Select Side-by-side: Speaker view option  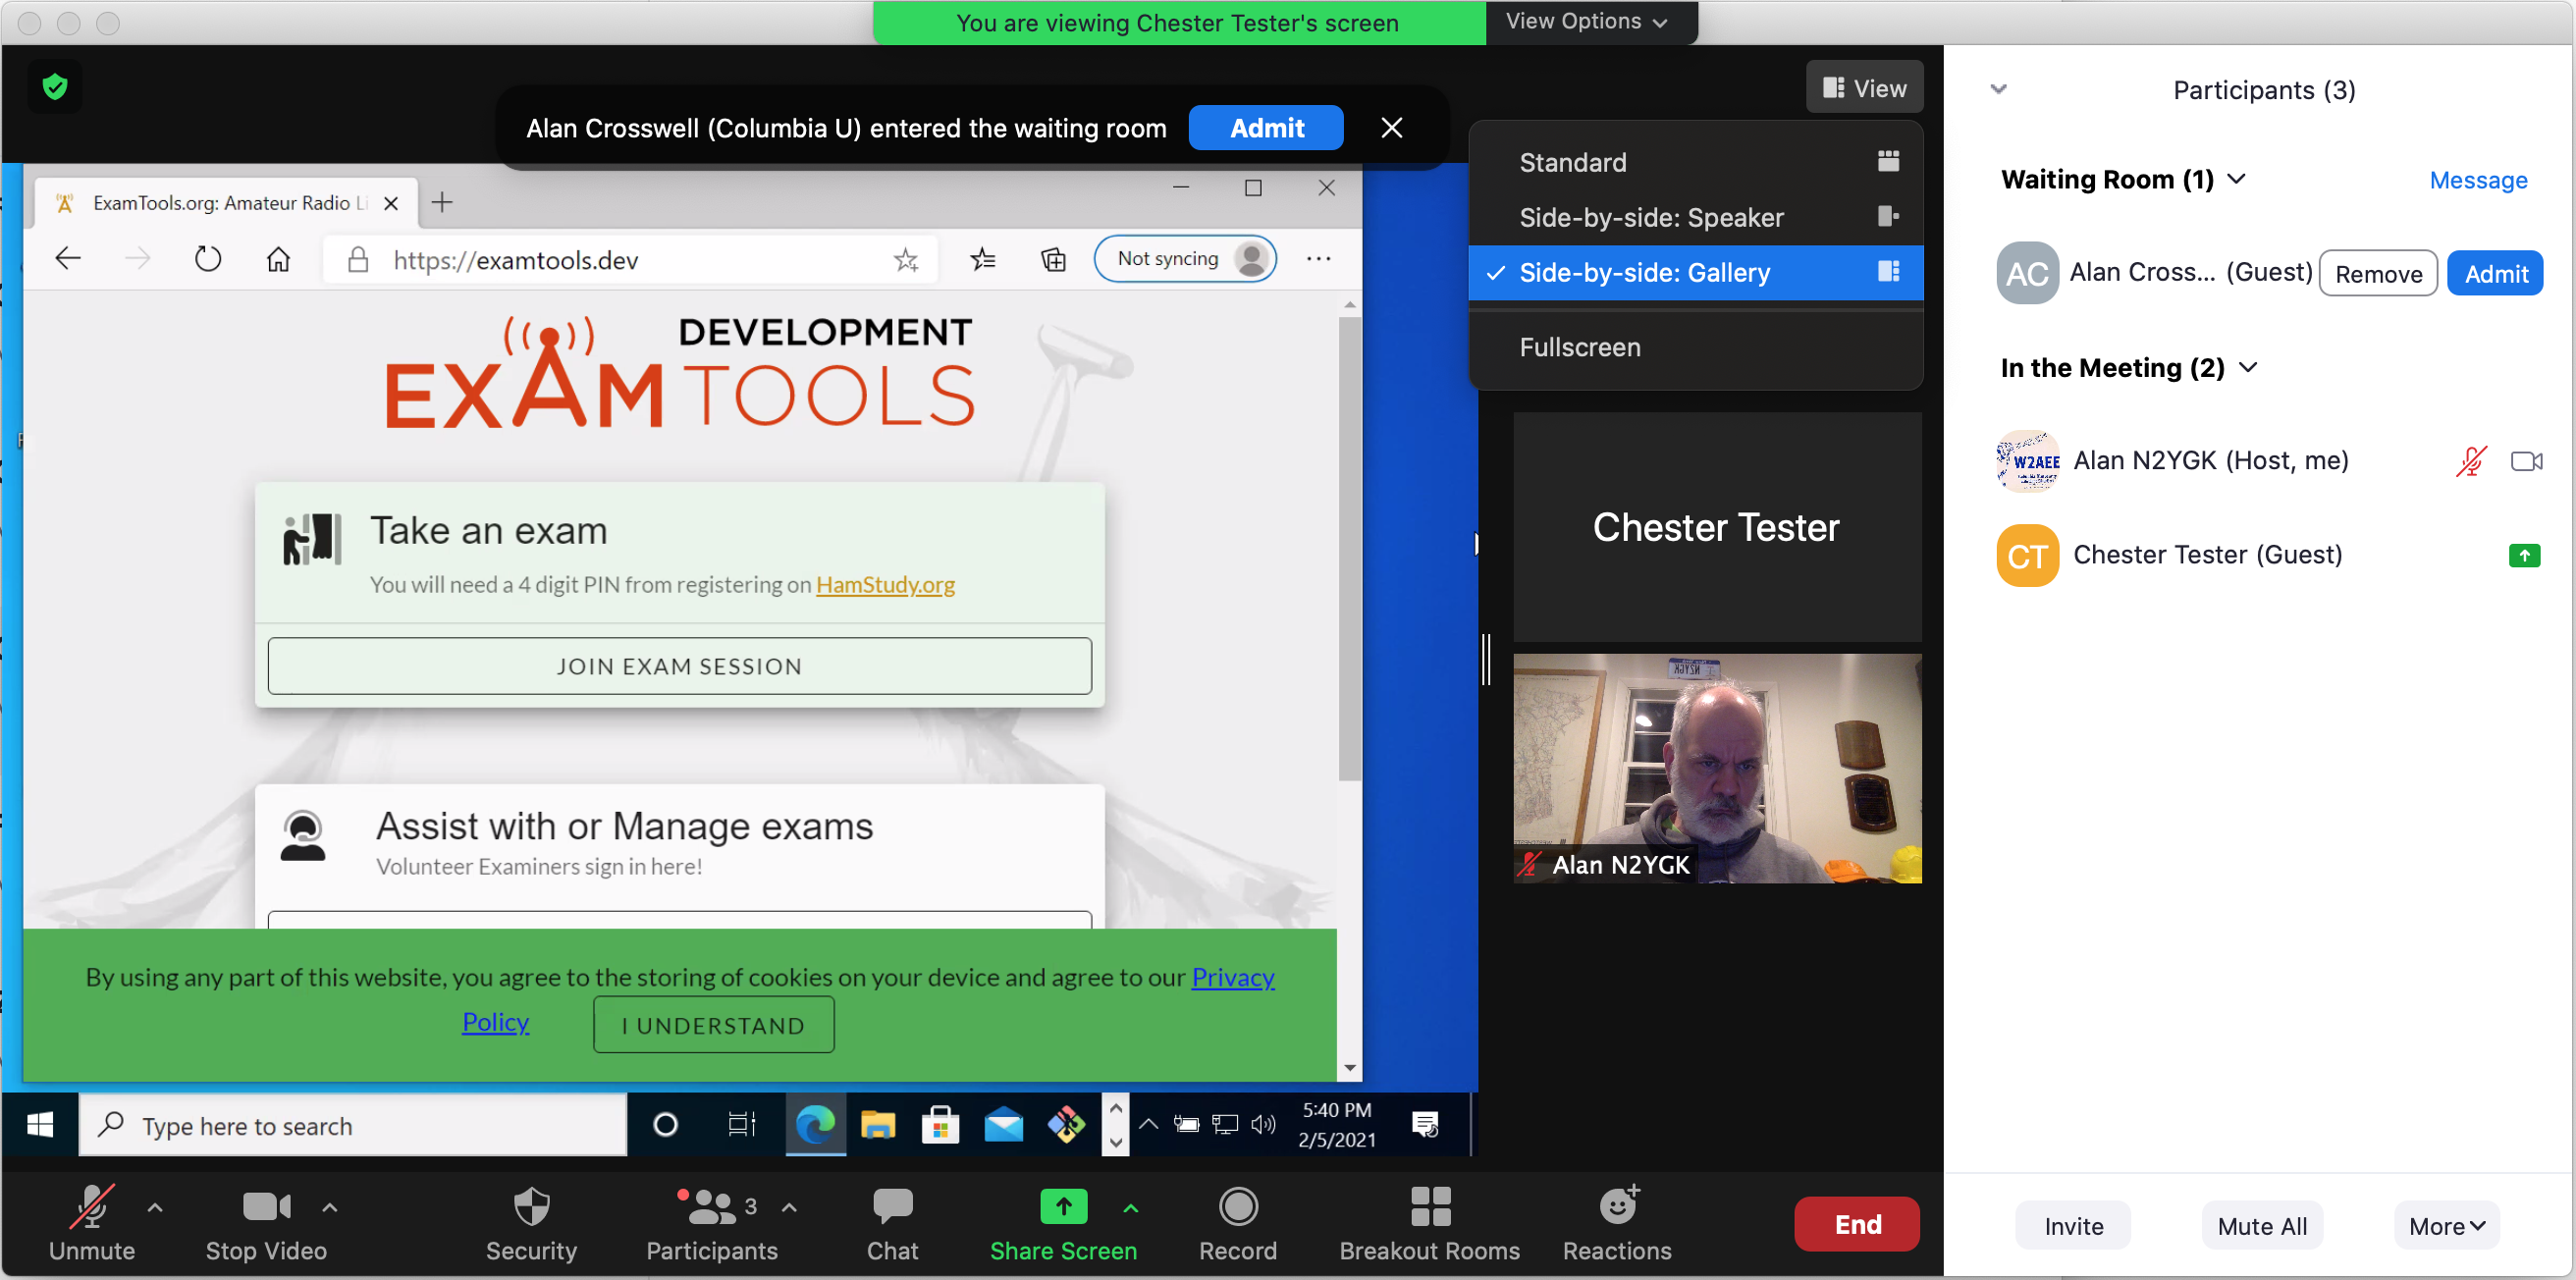tap(1651, 217)
